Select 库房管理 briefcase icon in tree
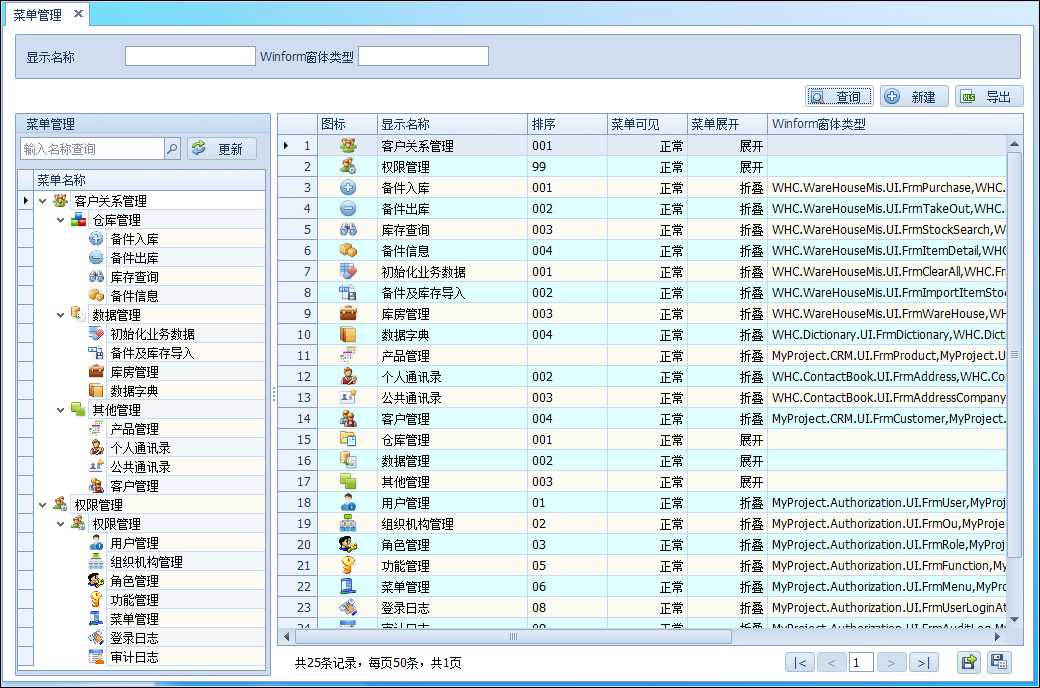Screen dimensions: 1040x688 coord(96,372)
